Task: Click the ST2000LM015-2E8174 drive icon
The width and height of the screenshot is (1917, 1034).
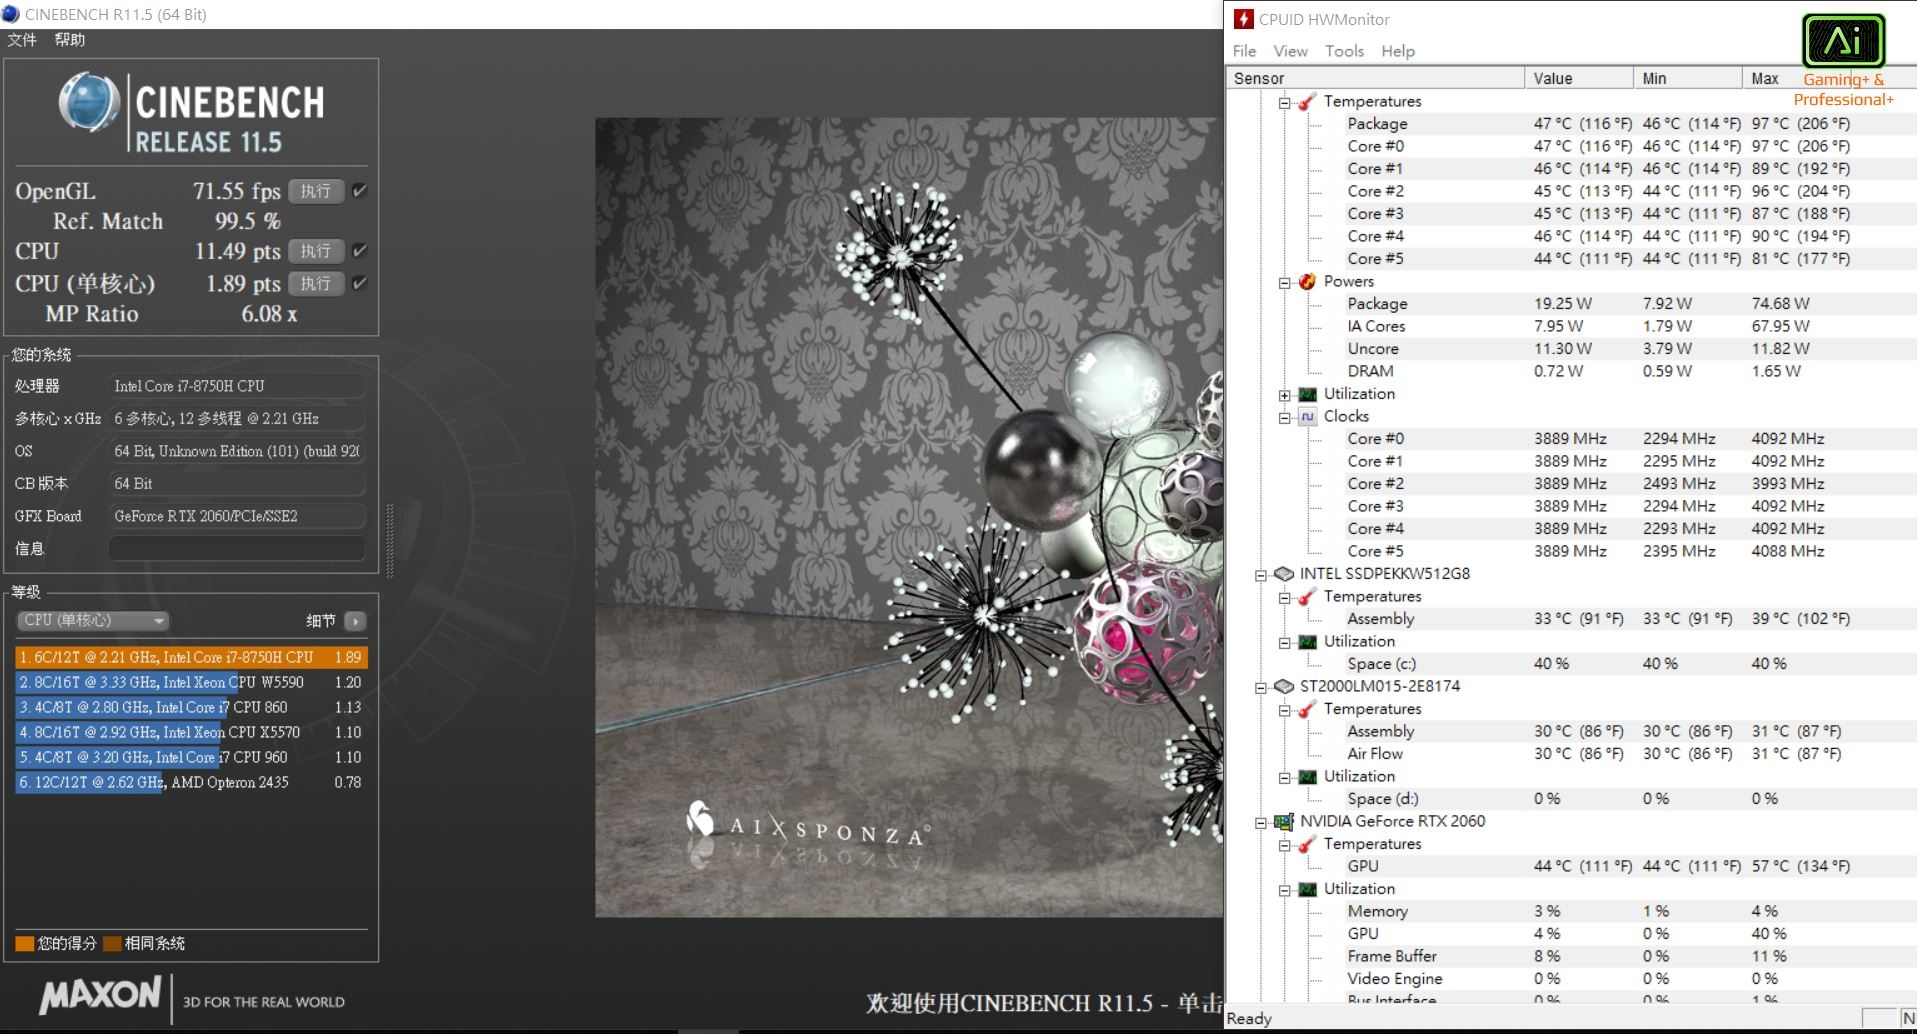Action: 1284,687
